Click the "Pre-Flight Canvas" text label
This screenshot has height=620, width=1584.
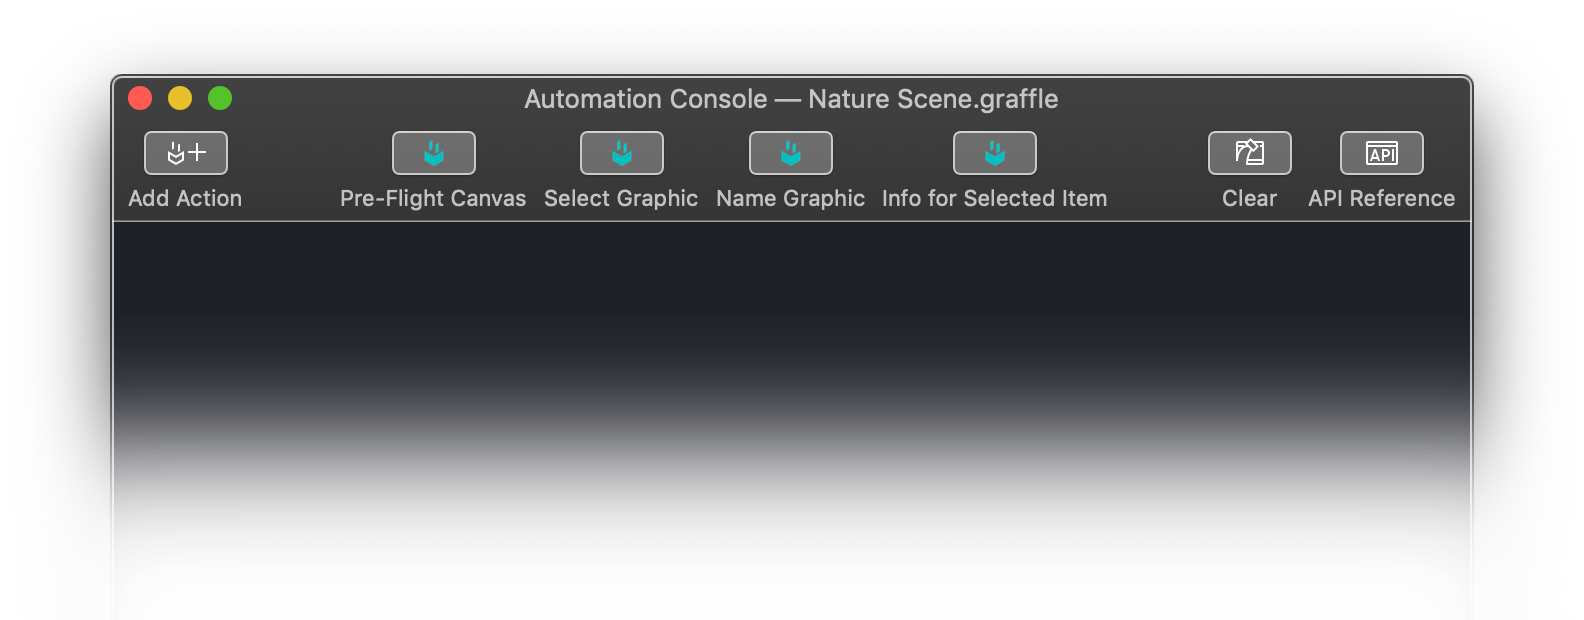pos(433,198)
